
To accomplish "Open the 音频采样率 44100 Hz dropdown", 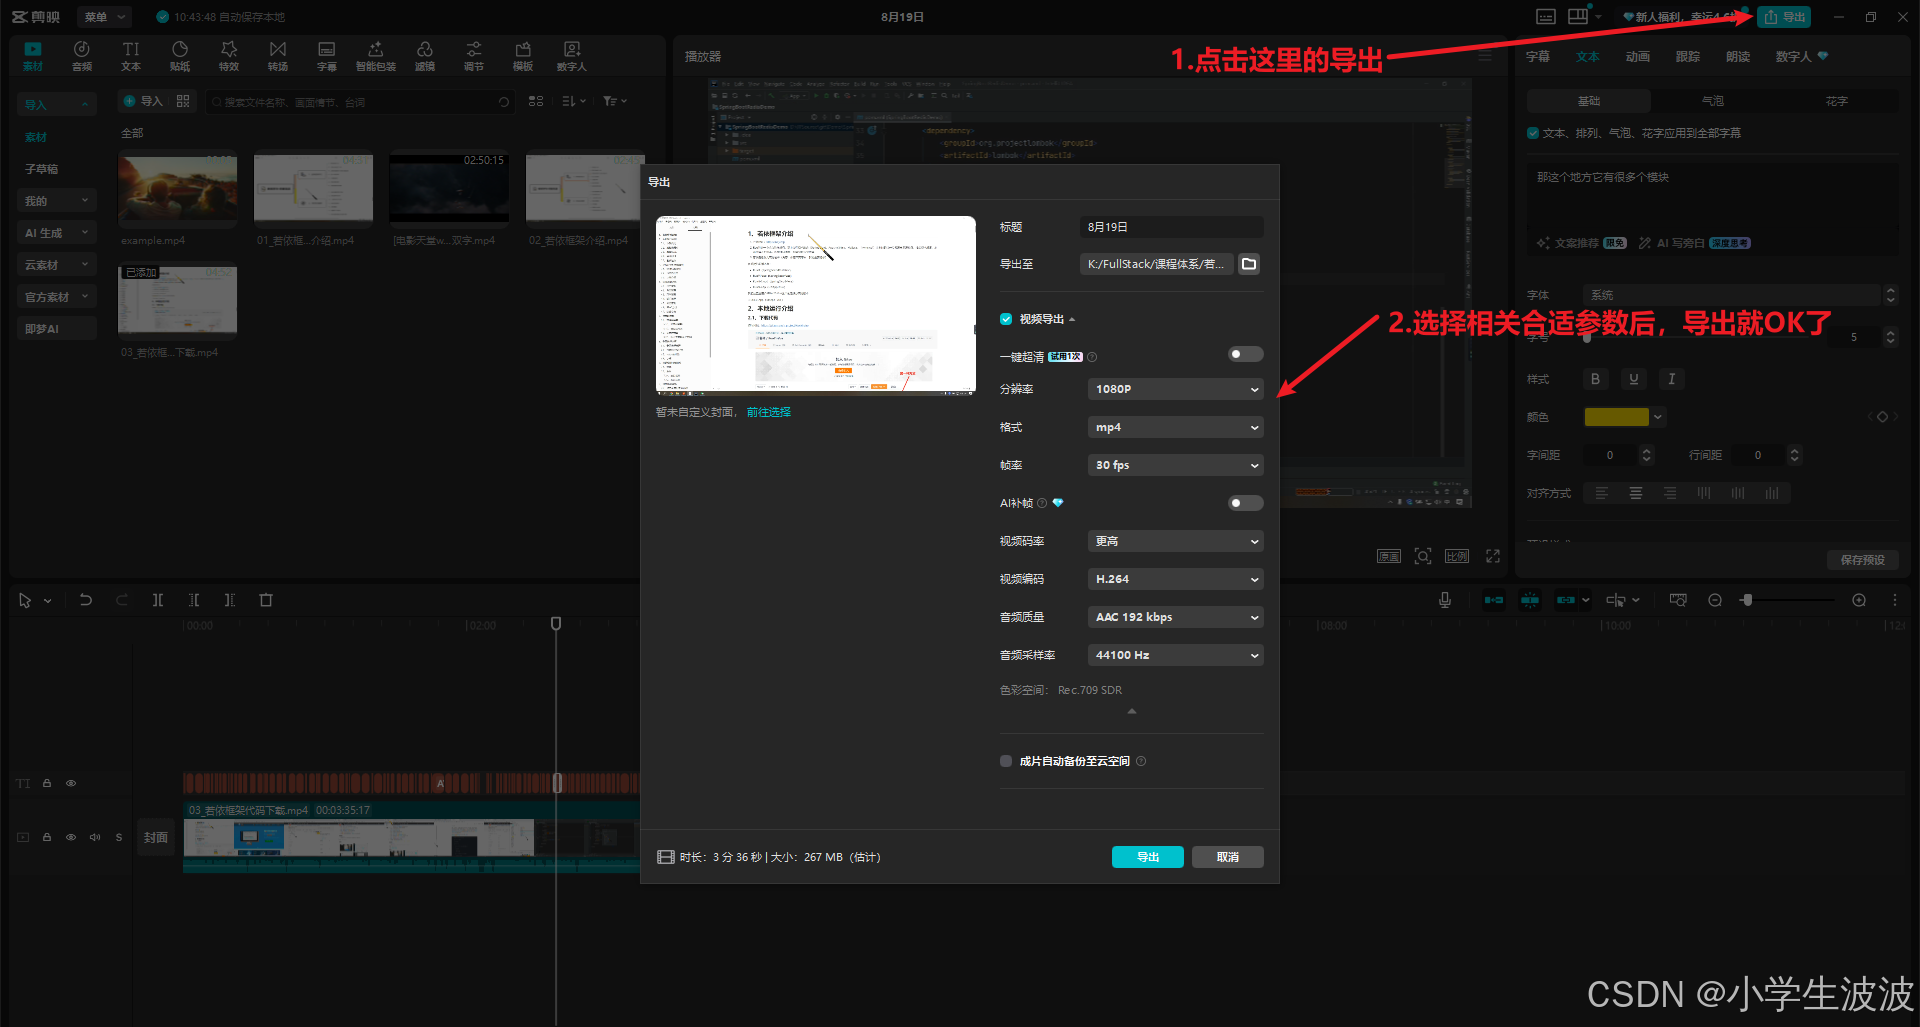I will point(1175,655).
